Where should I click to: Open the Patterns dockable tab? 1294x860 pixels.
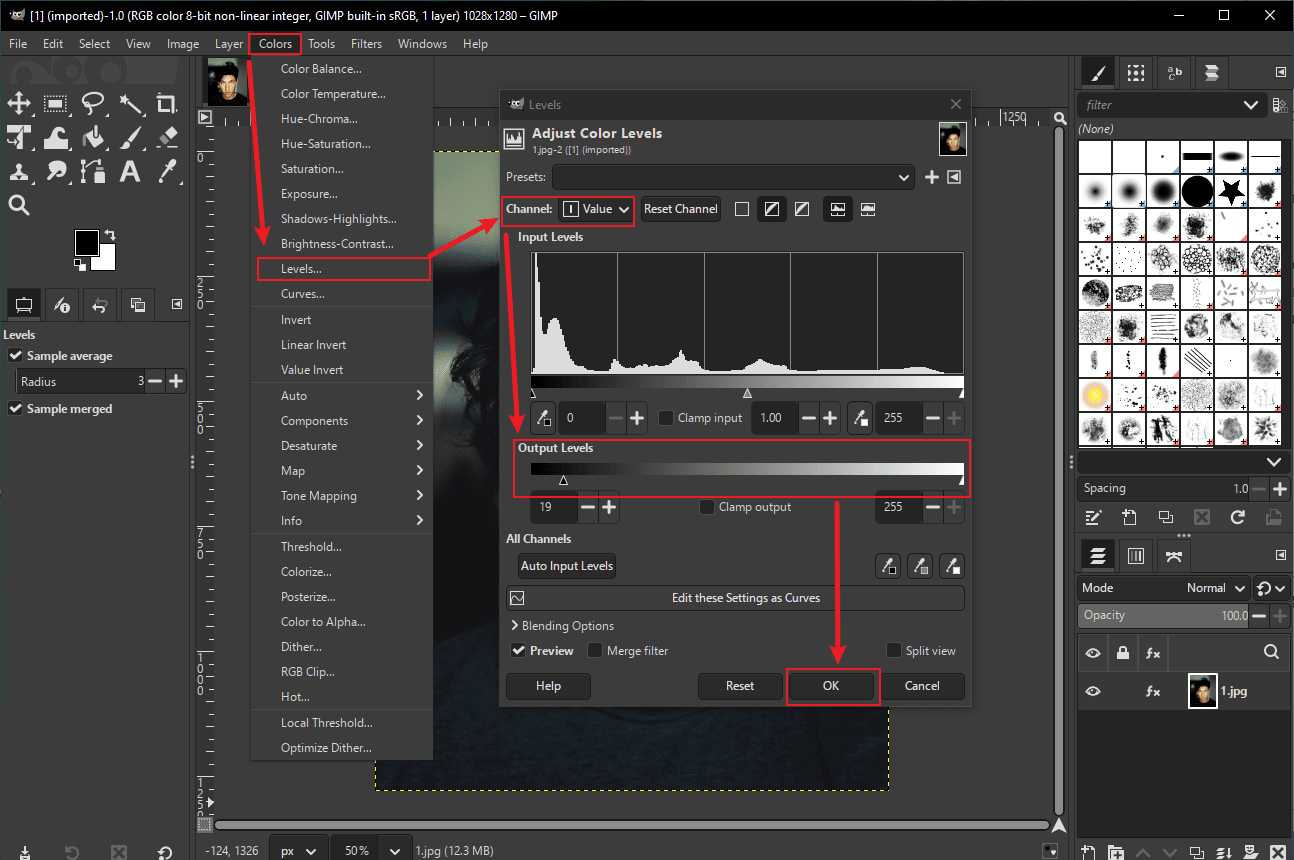(x=1135, y=72)
